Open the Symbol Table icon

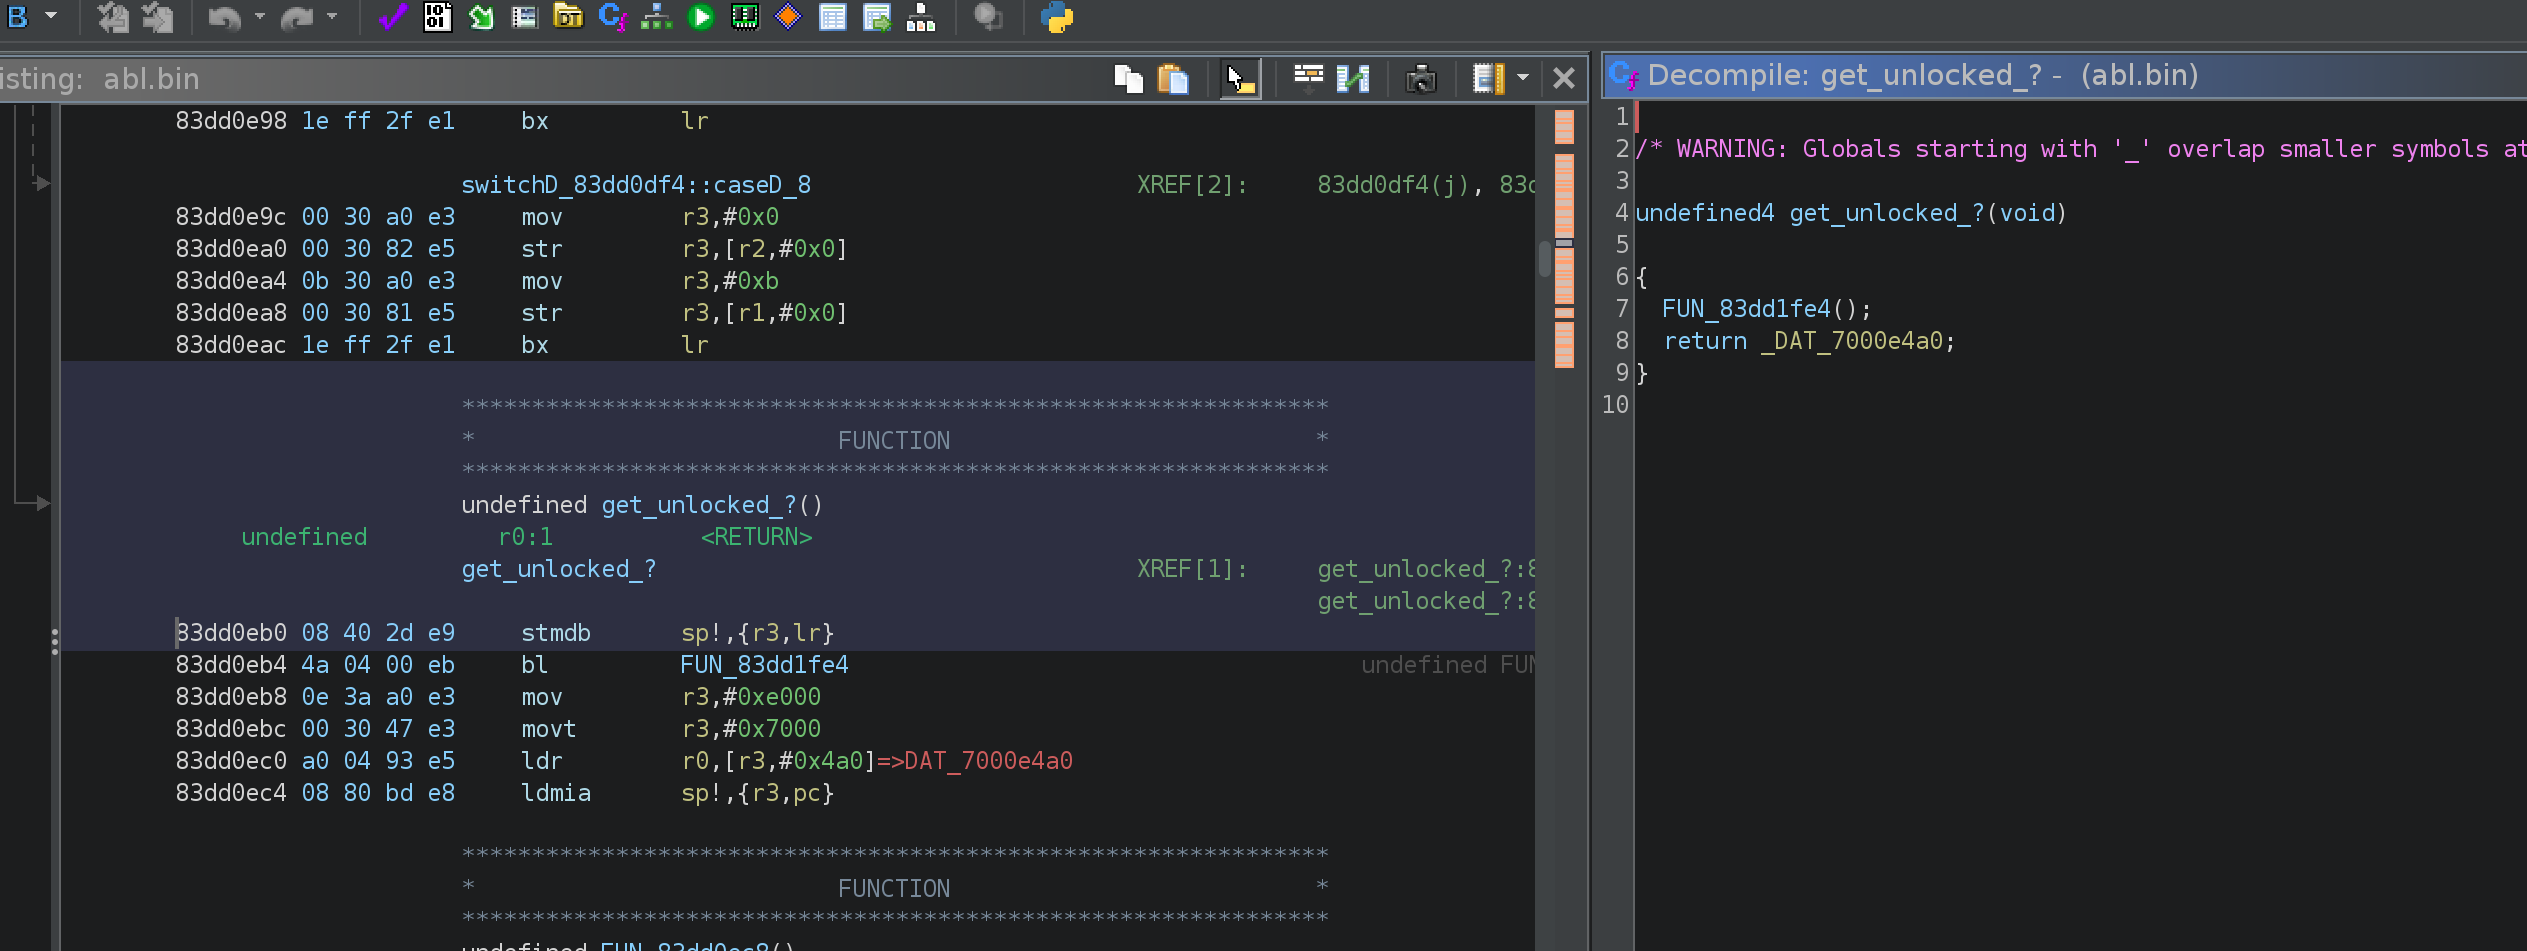(x=832, y=17)
